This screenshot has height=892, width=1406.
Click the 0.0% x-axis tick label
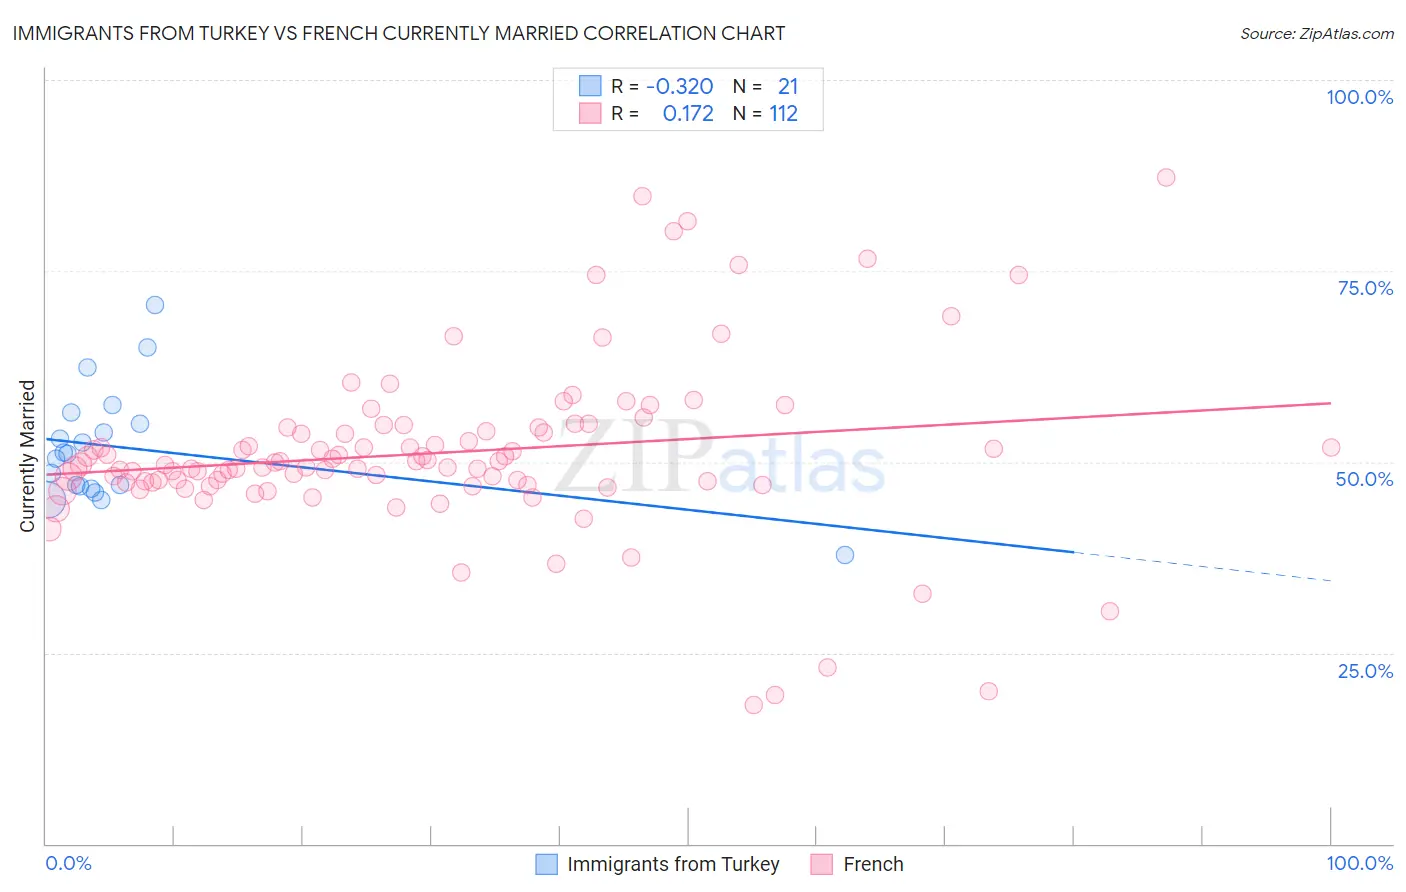click(x=68, y=863)
